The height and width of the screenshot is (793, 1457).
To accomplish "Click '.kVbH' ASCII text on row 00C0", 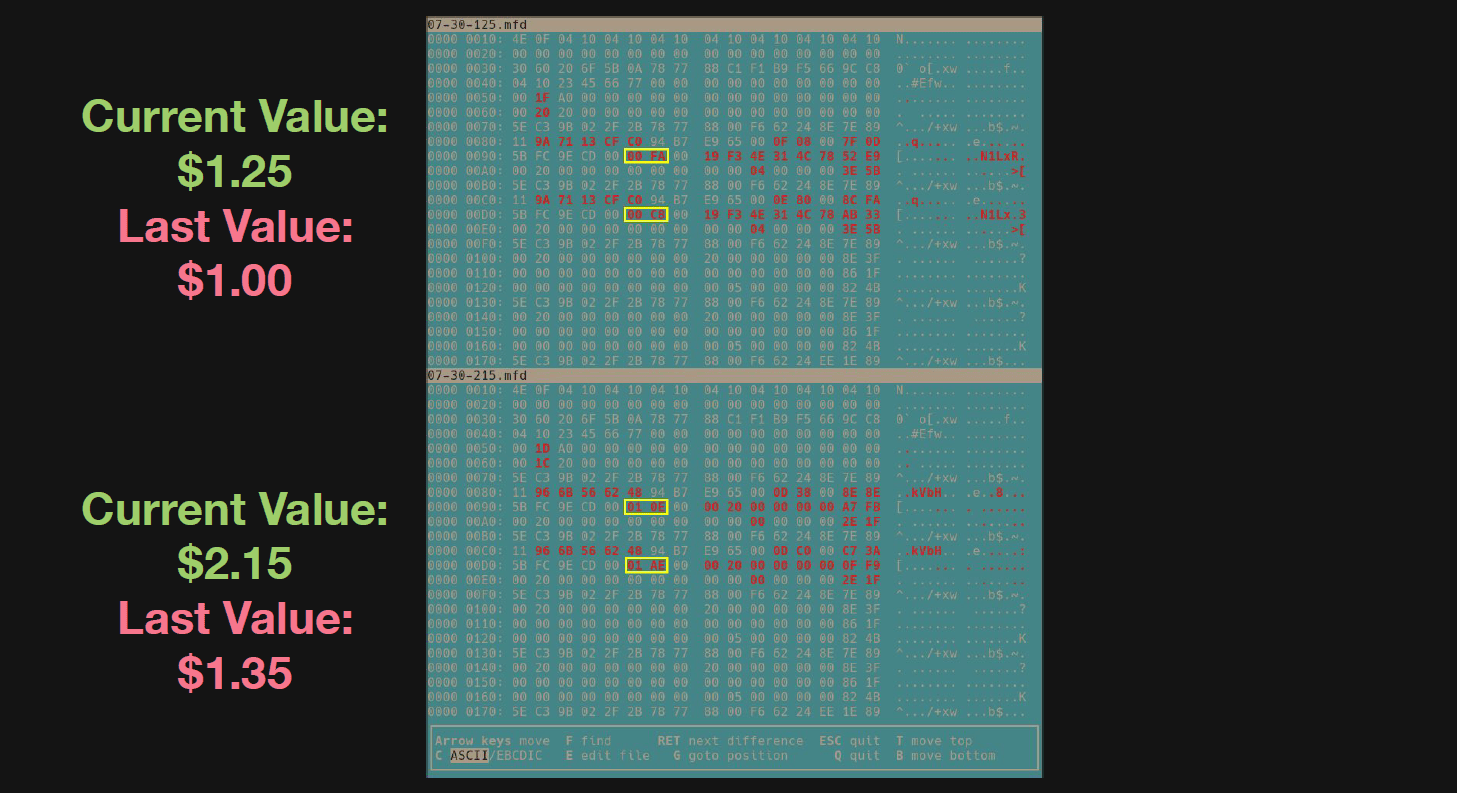I will [922, 550].
